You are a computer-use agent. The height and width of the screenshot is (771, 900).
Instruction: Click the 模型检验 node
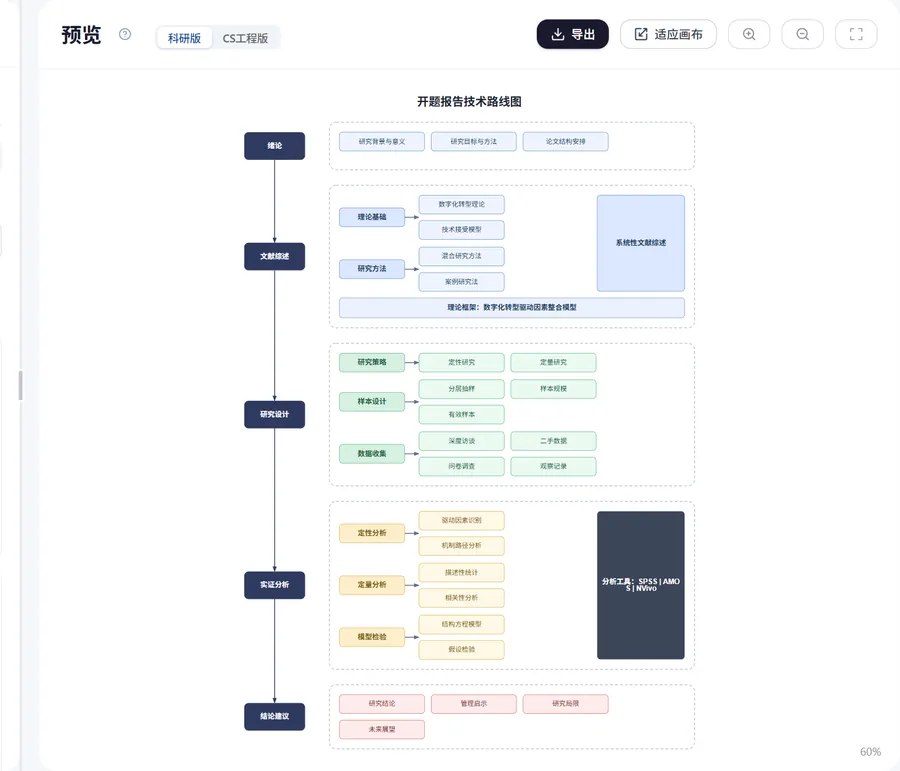372,637
